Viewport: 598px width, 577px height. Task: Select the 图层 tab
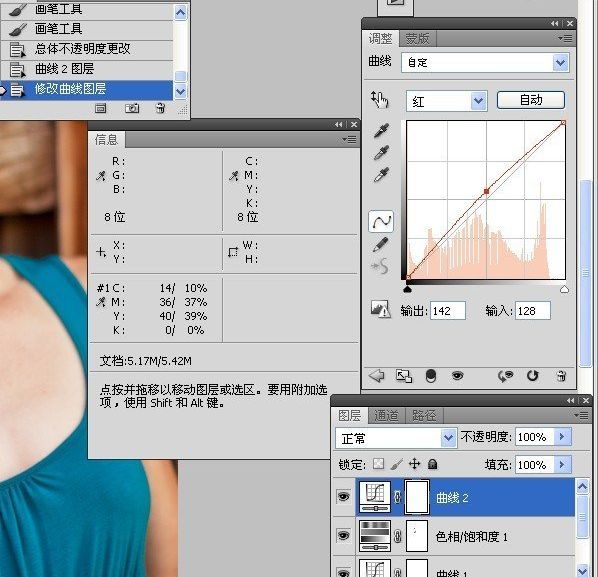[350, 416]
